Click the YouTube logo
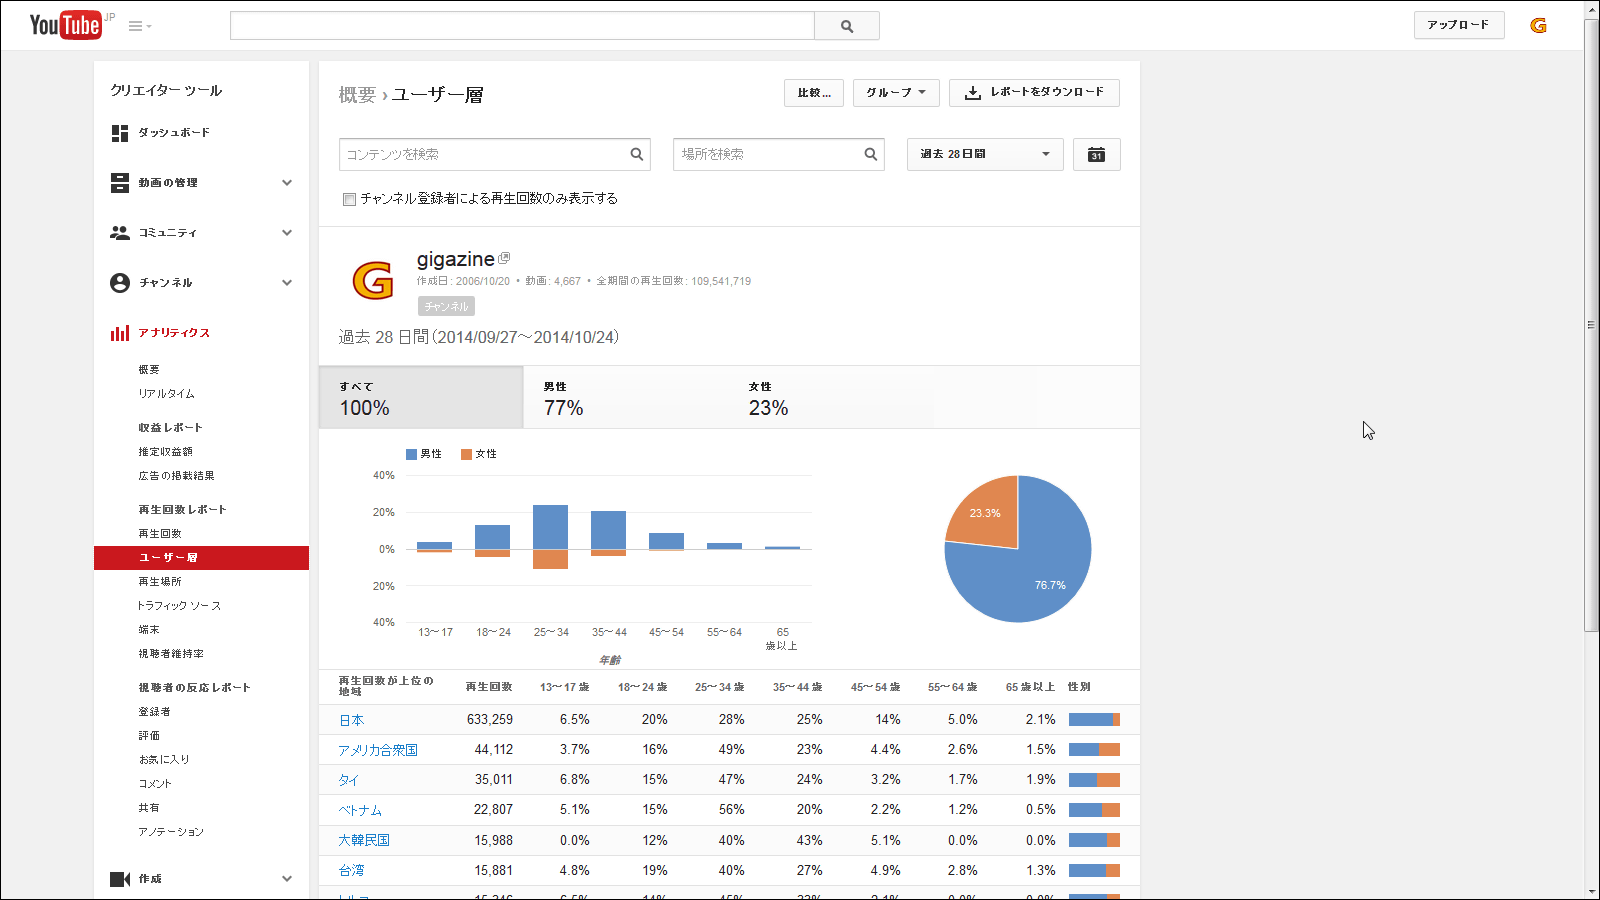Viewport: 1600px width, 900px height. [65, 25]
